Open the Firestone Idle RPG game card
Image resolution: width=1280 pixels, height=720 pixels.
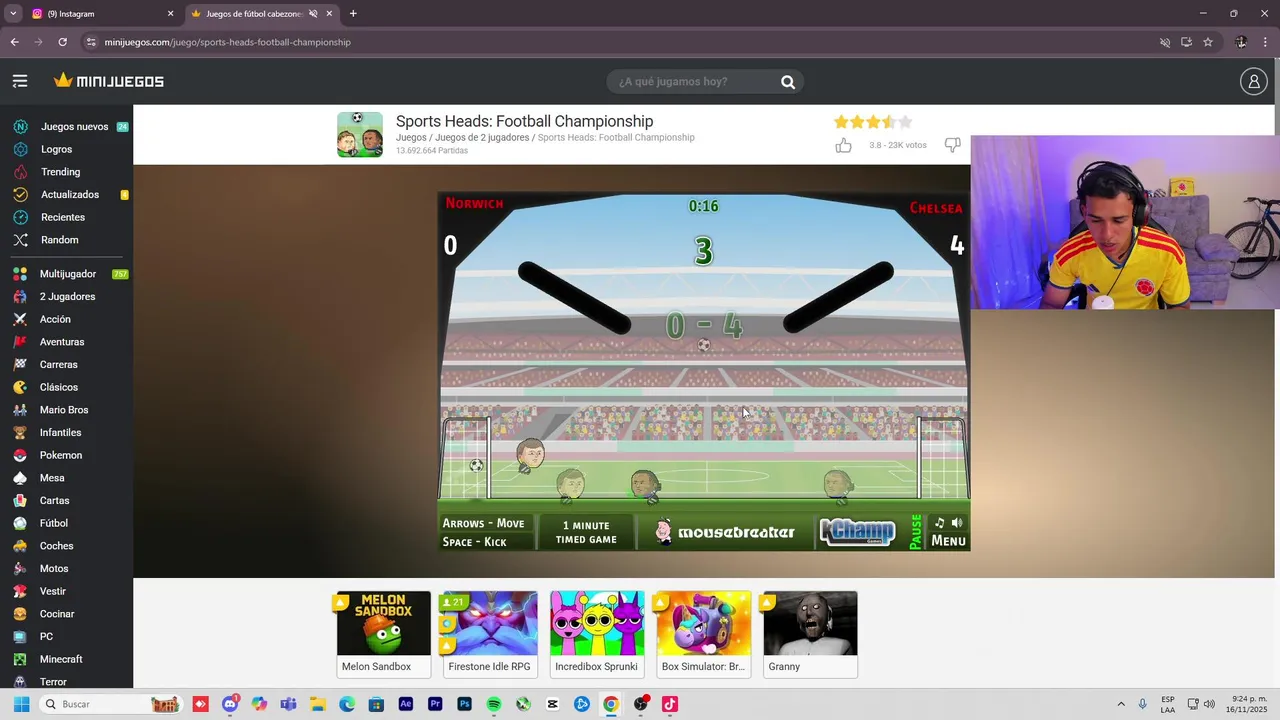tap(490, 634)
